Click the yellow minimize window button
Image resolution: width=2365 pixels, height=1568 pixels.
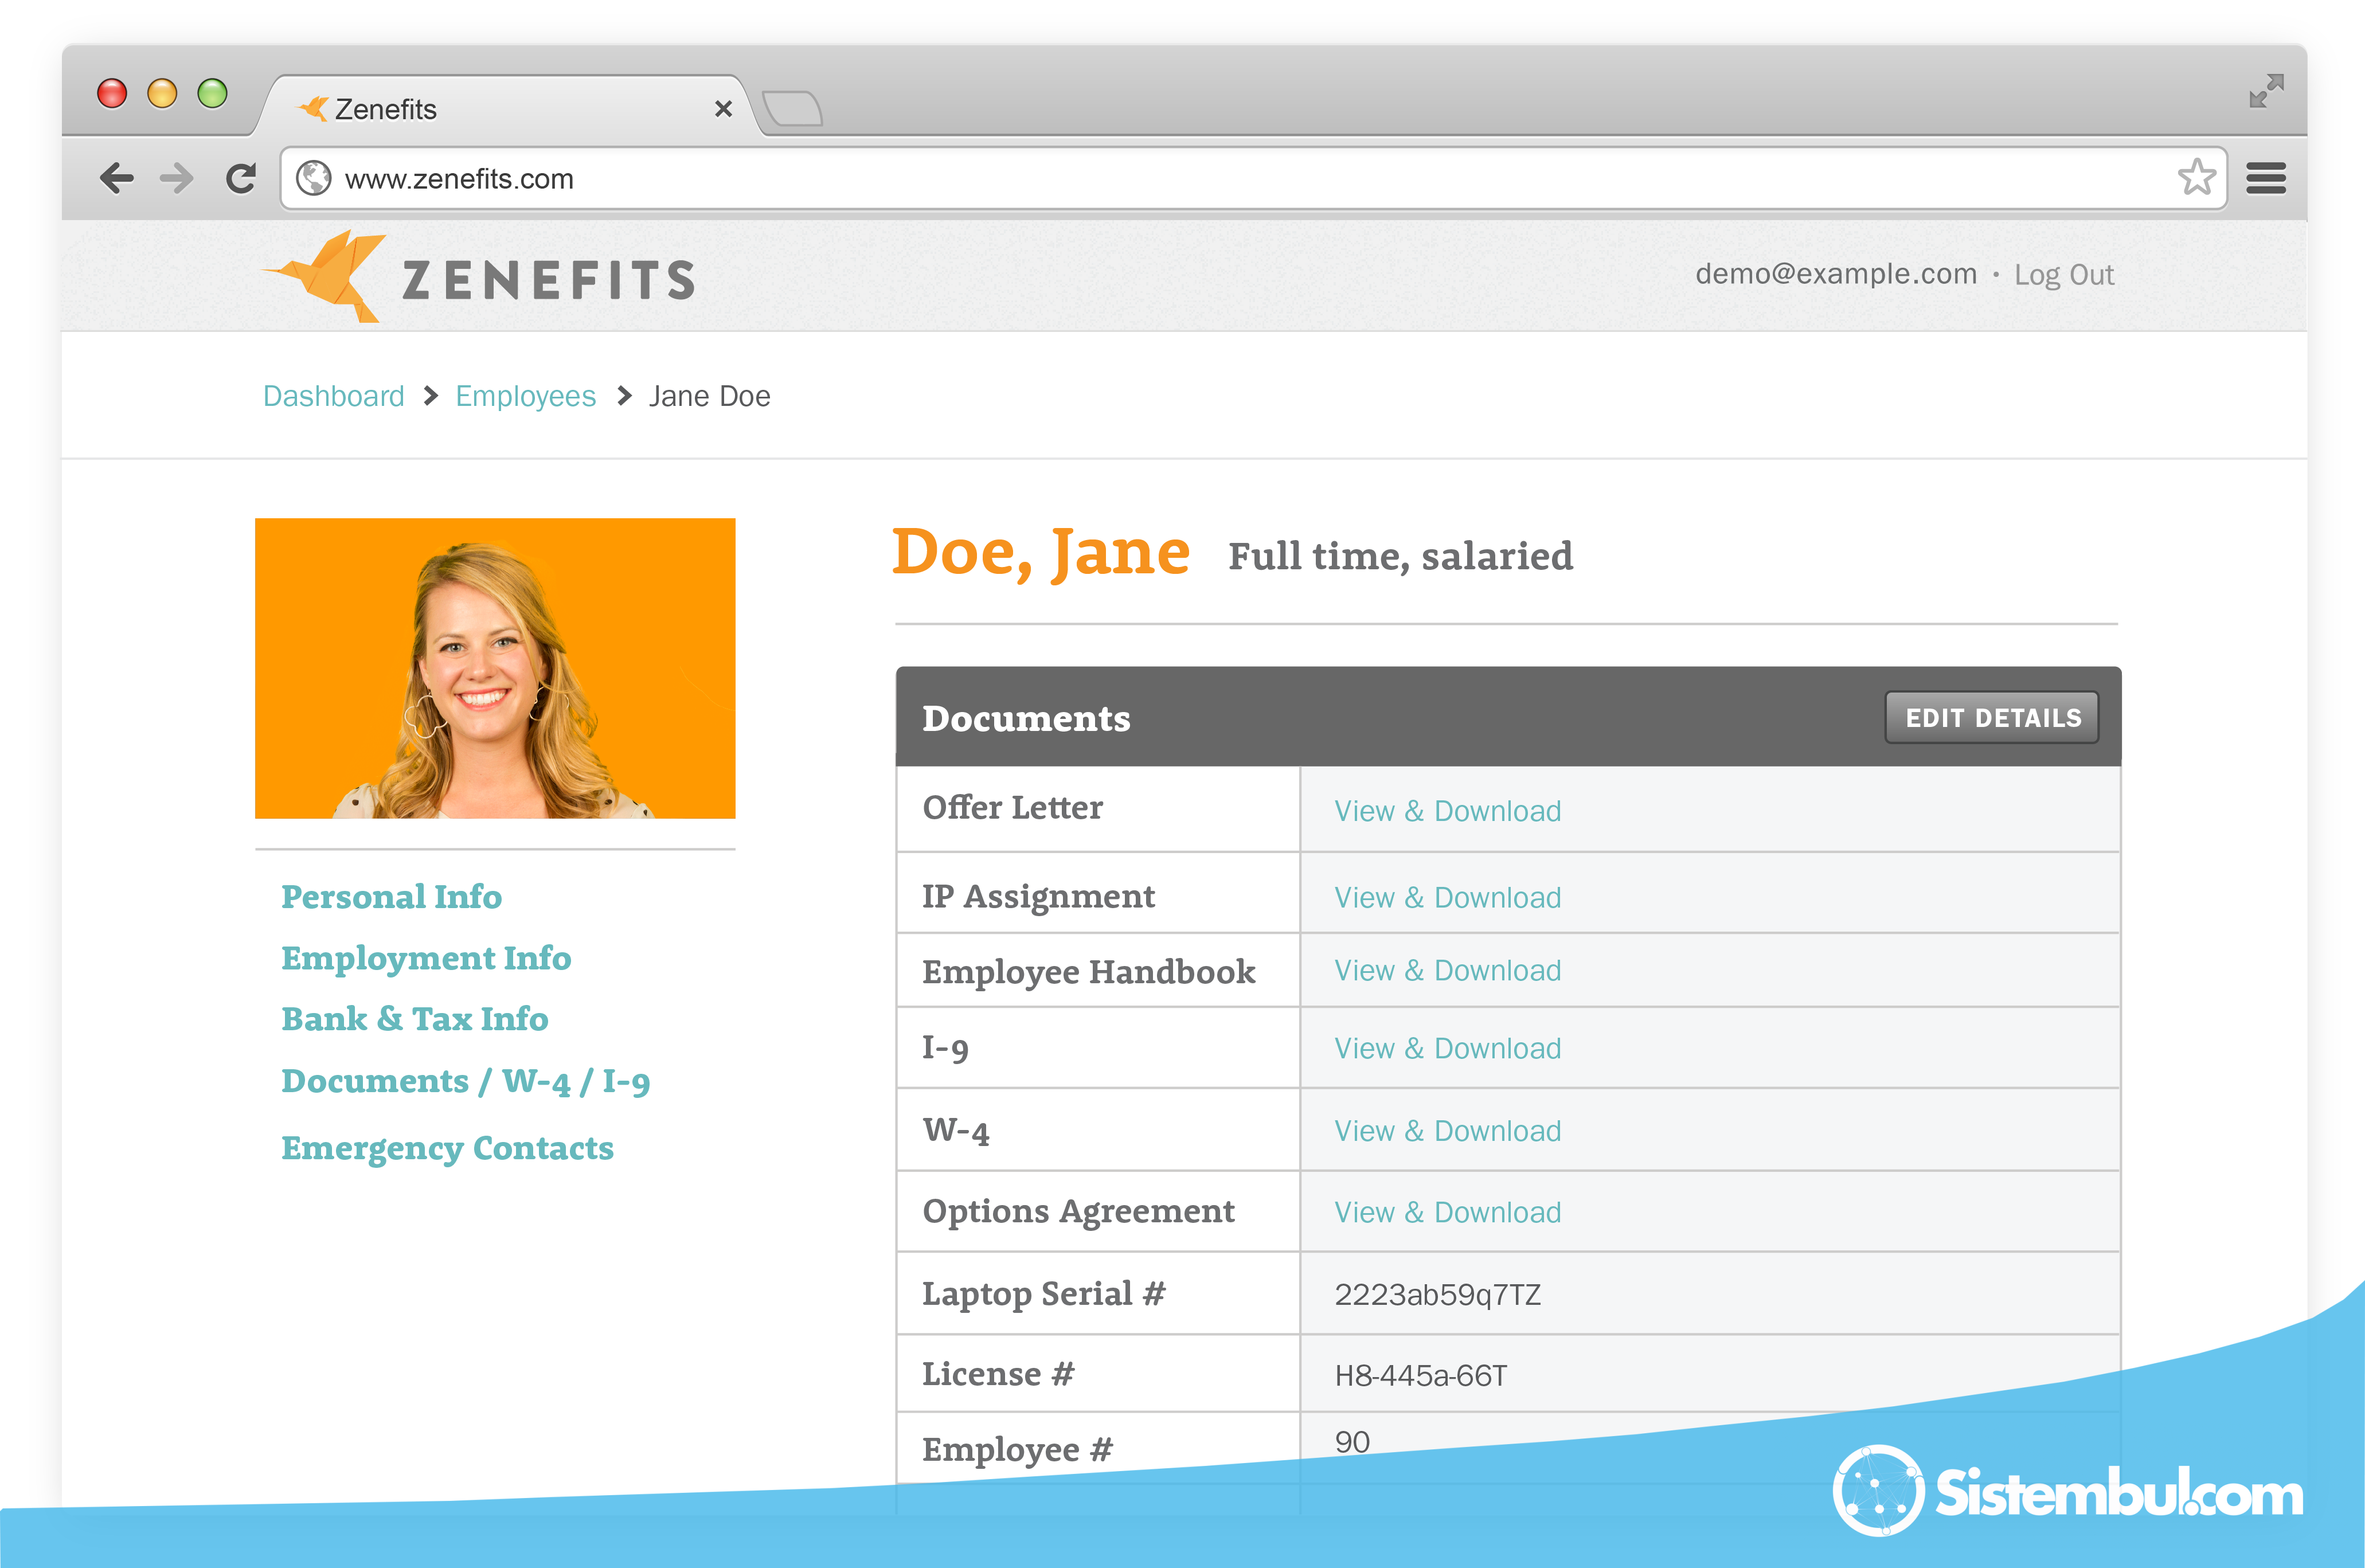162,93
